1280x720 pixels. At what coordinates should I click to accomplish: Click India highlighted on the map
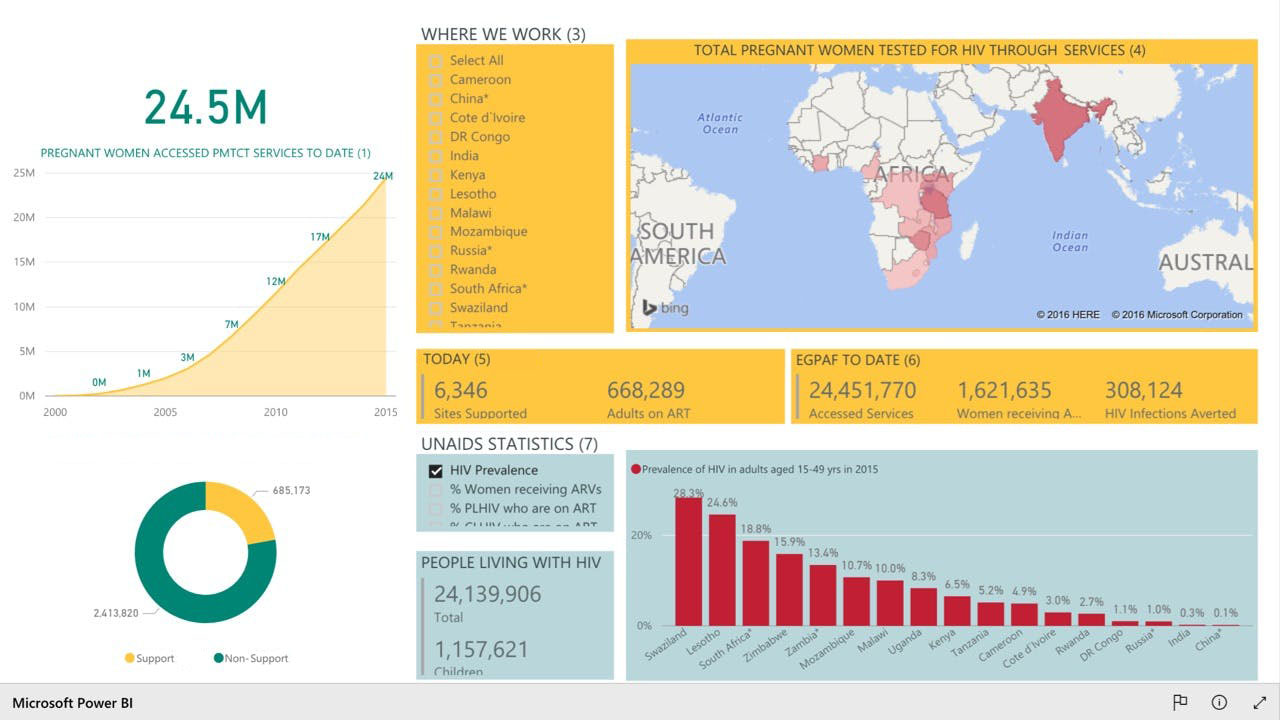pyautogui.click(x=1064, y=118)
